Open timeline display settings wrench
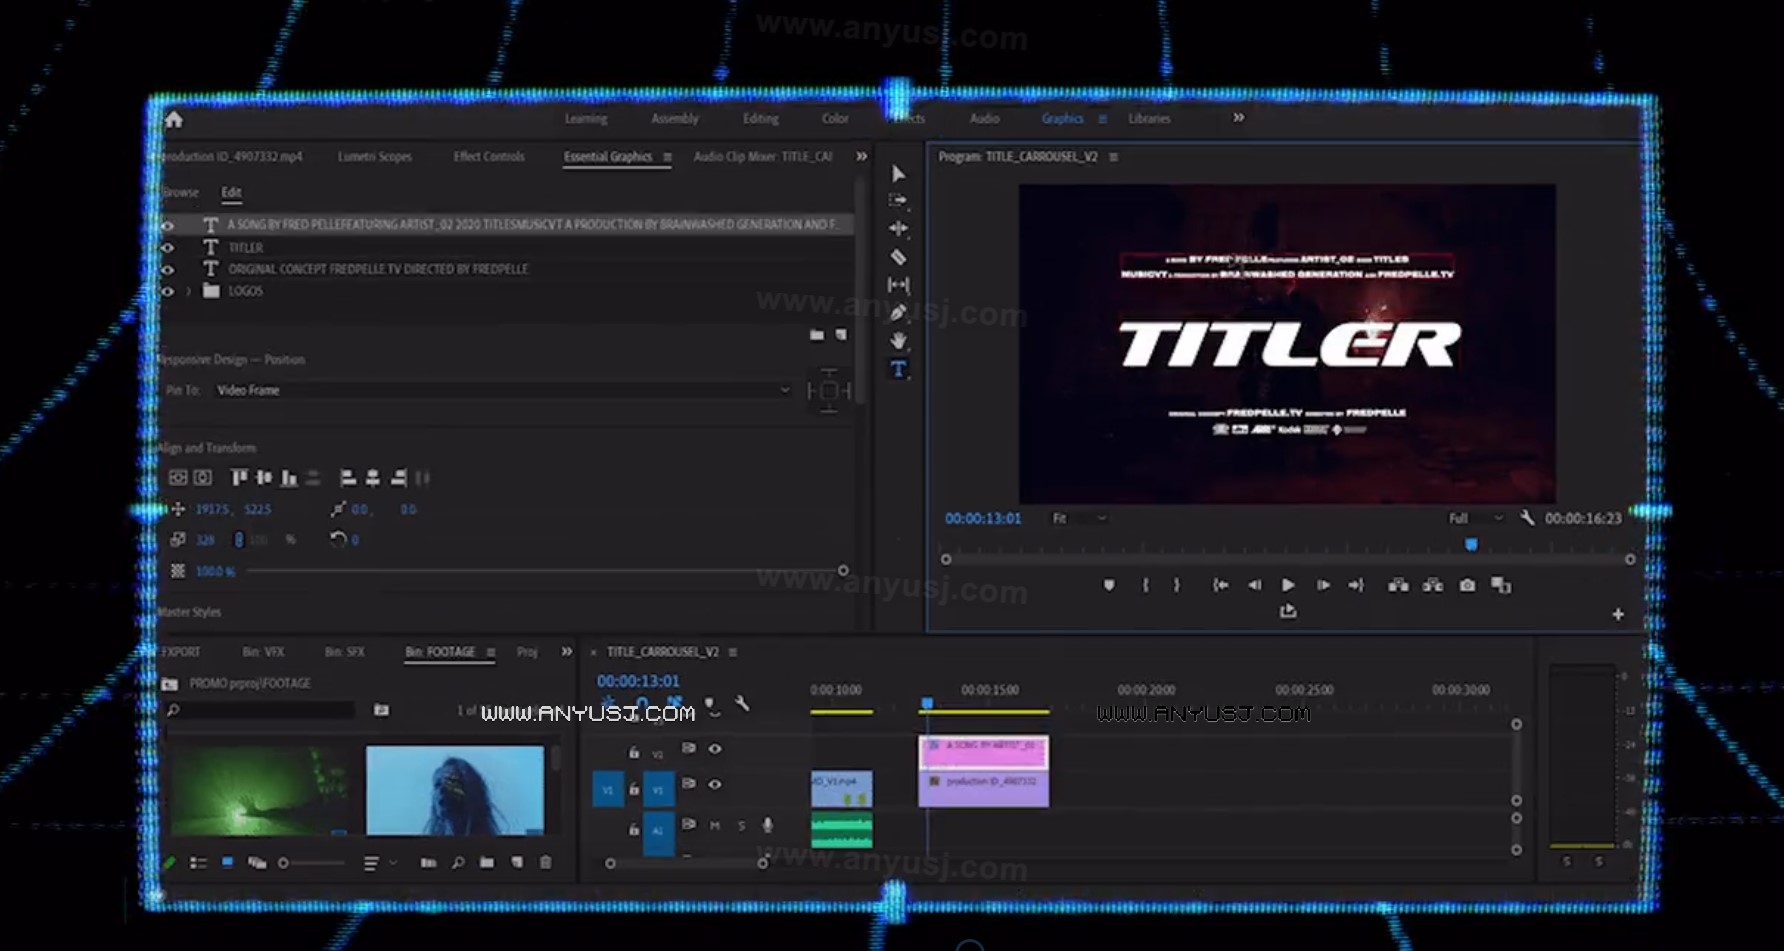The width and height of the screenshot is (1784, 951). [x=742, y=704]
